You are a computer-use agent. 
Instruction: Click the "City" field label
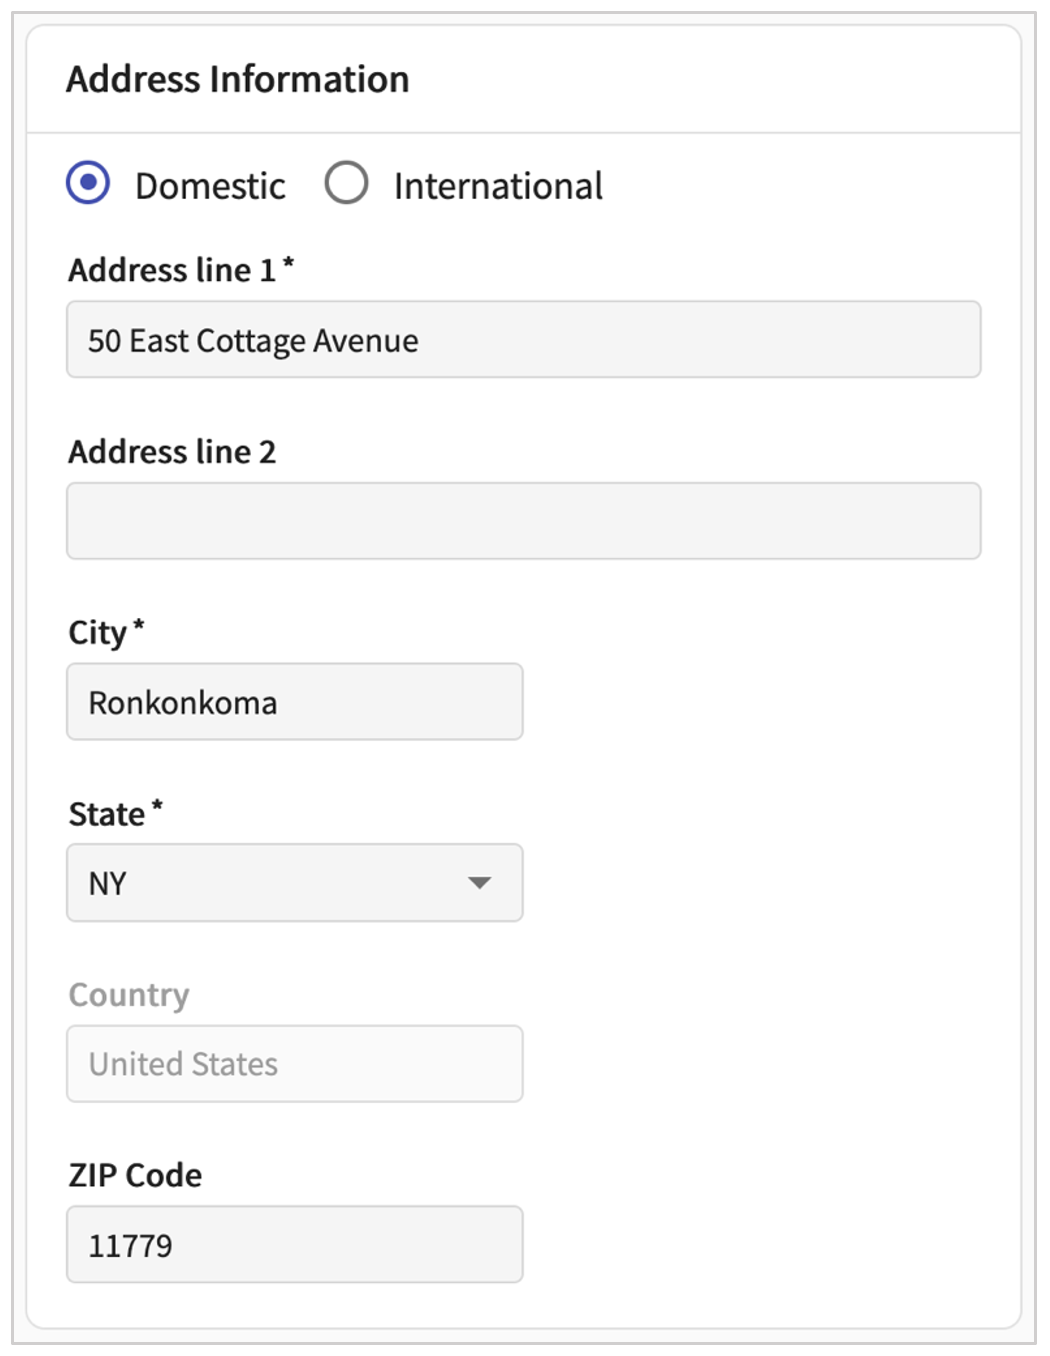pyautogui.click(x=97, y=633)
